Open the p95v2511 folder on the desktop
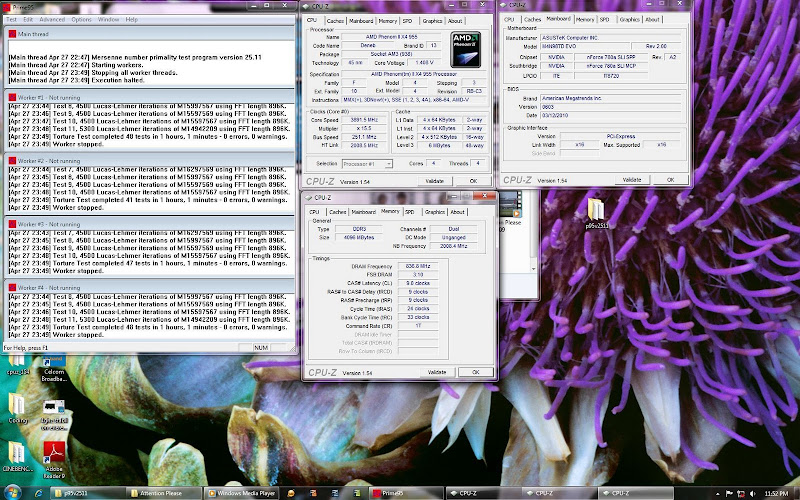Image resolution: width=800 pixels, height=500 pixels. tap(596, 212)
